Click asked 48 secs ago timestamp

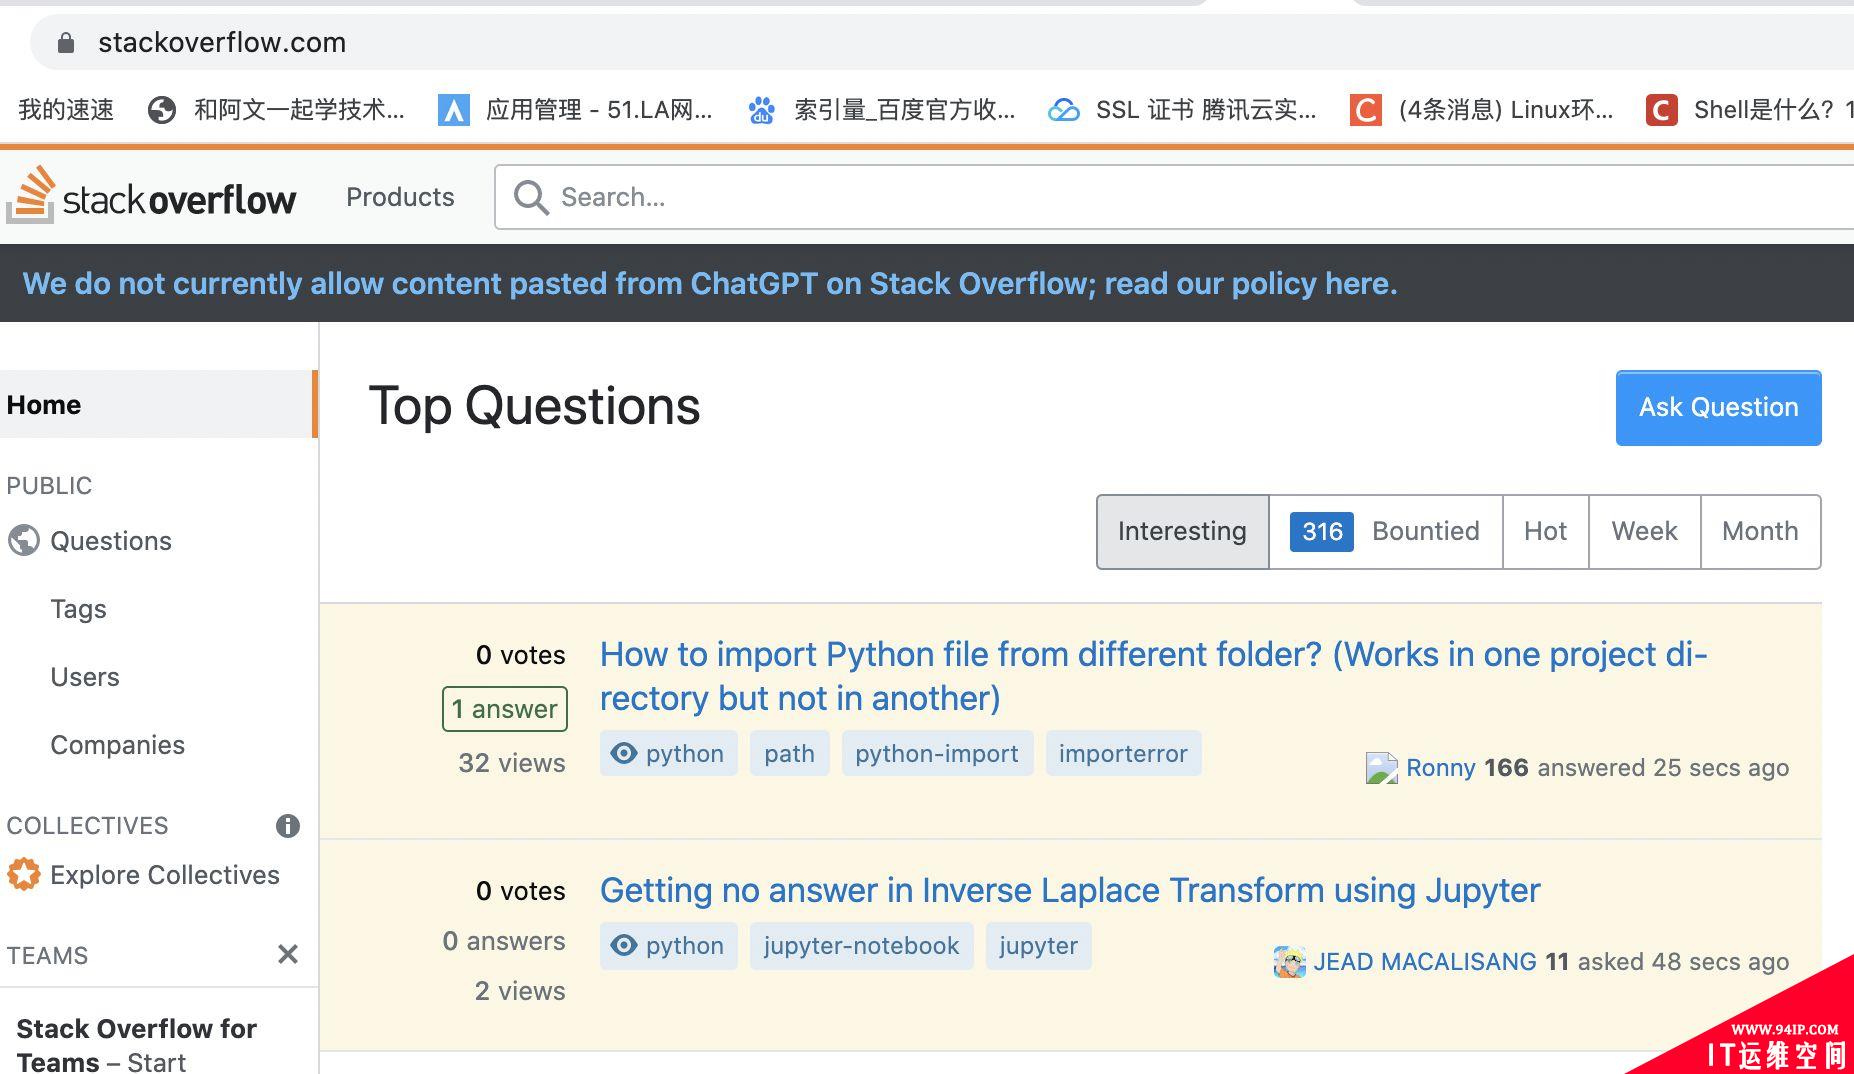(1683, 962)
